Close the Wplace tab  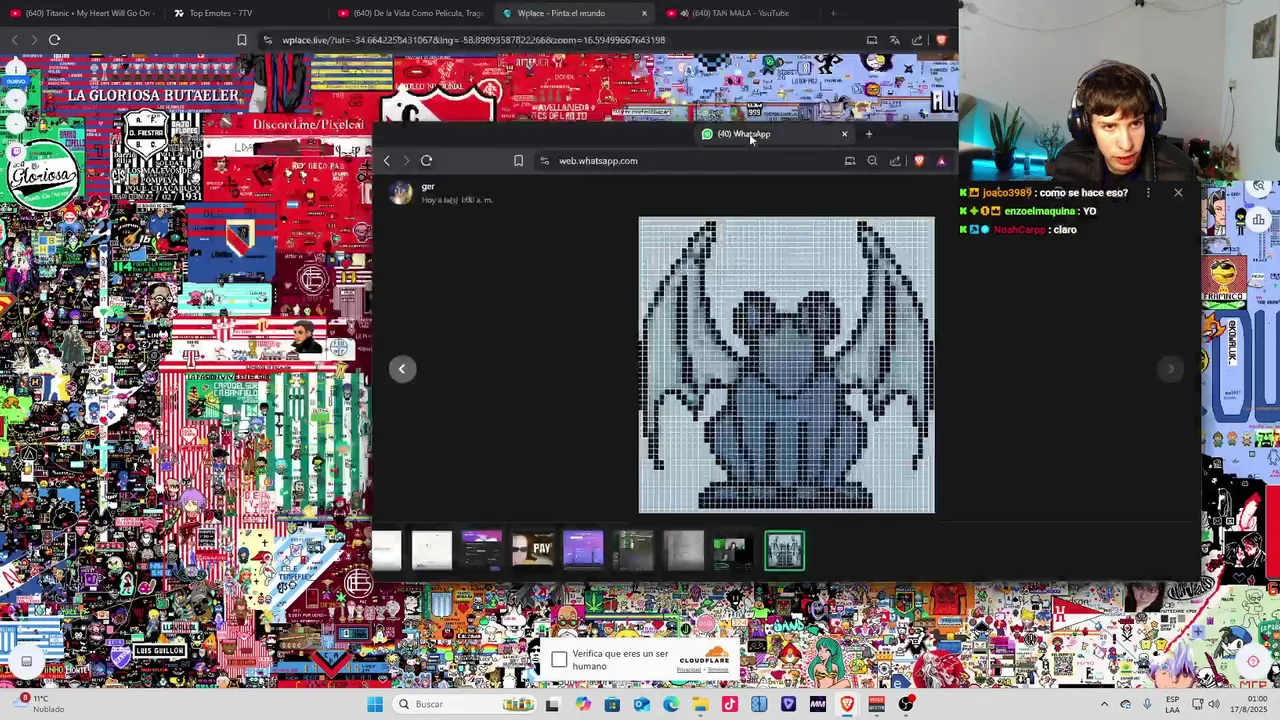tap(644, 13)
